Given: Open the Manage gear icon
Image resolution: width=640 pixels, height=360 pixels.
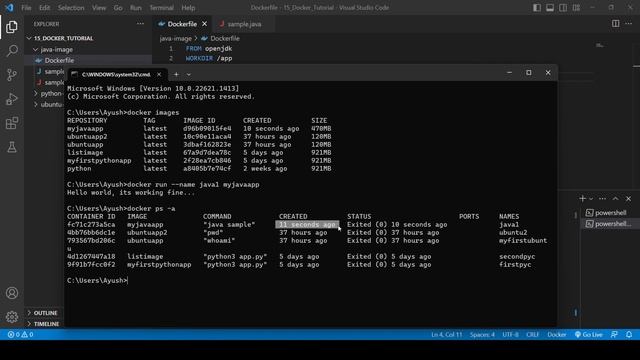Looking at the screenshot, I should [12, 317].
